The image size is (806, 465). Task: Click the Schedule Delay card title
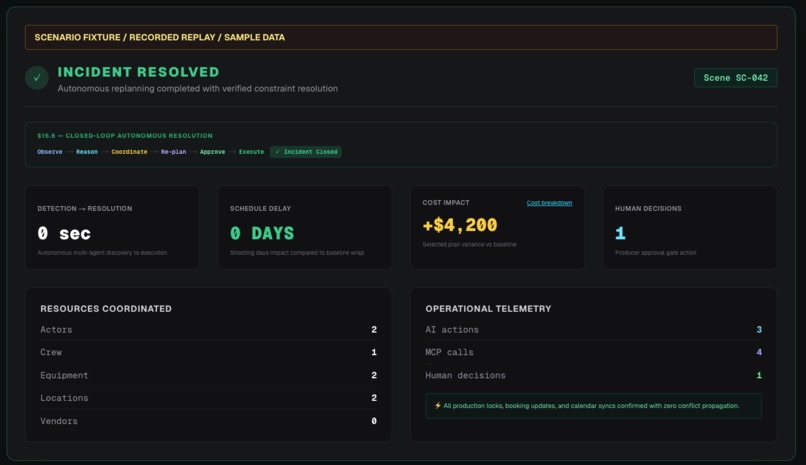[x=260, y=209]
